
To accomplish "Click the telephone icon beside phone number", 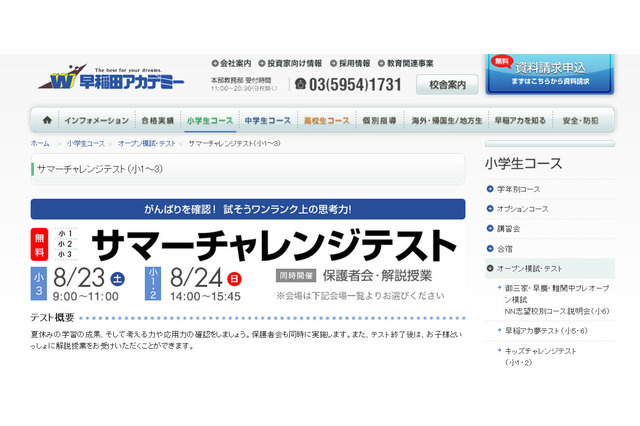I will point(300,84).
